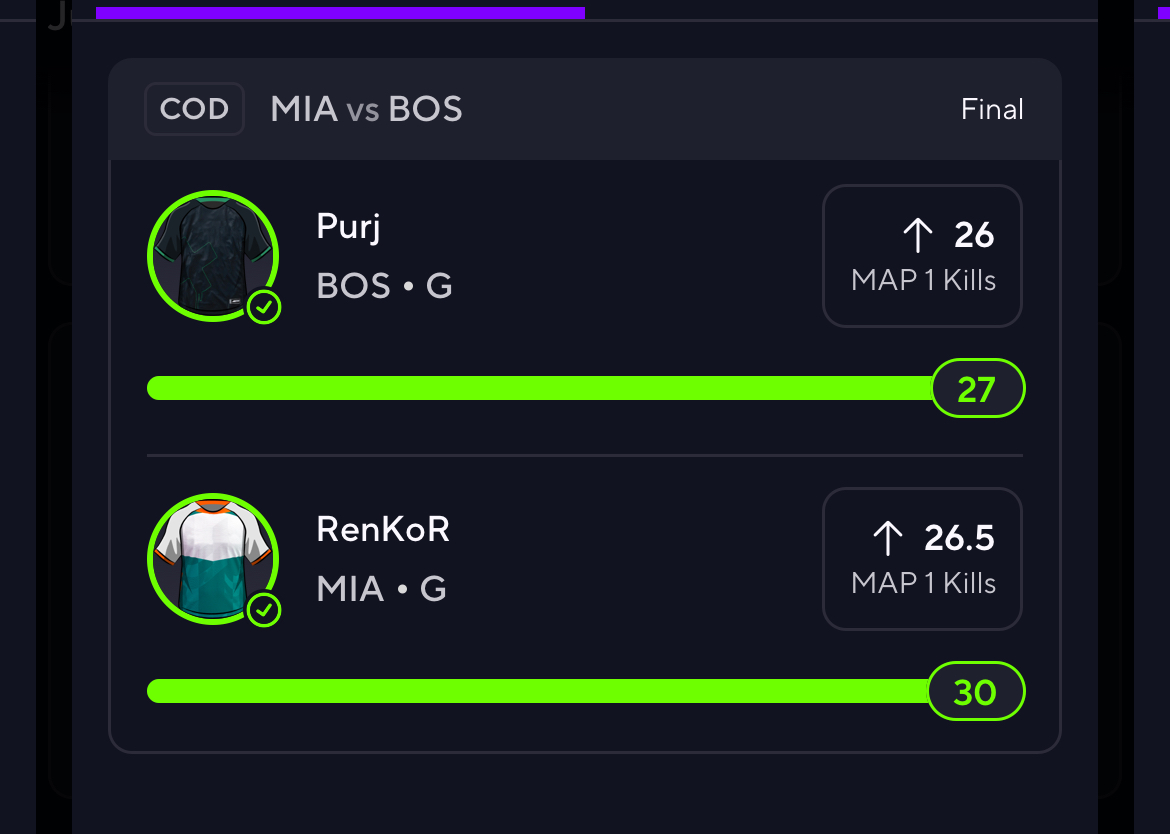Click the up arrow beside 26.5

pos(888,538)
